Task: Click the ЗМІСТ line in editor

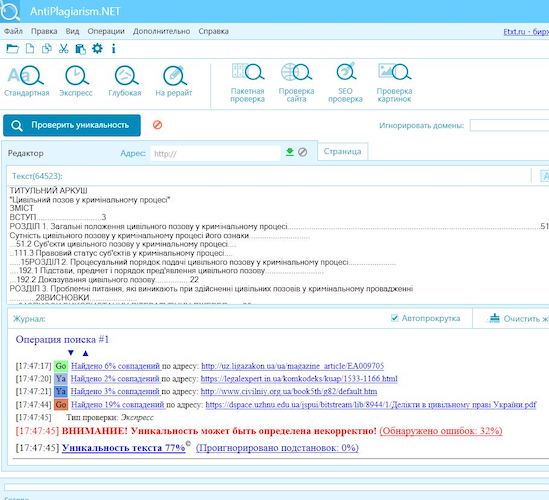Action: 21,208
